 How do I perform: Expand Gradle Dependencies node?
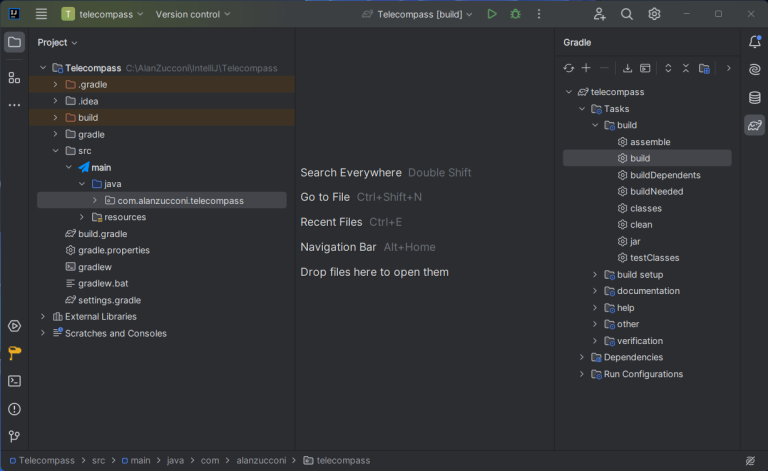tap(581, 357)
